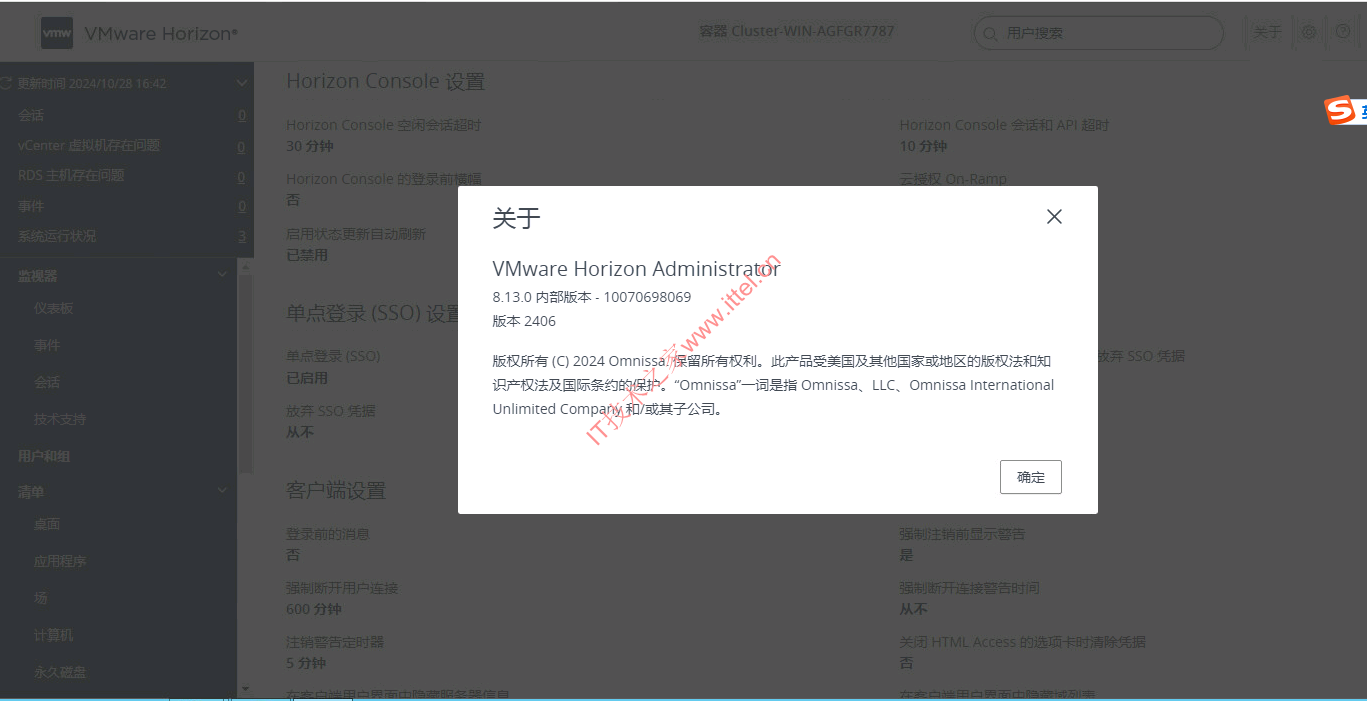This screenshot has height=701, width=1367.
Task: Open 桌面 under 清单
Action: [x=47, y=525]
